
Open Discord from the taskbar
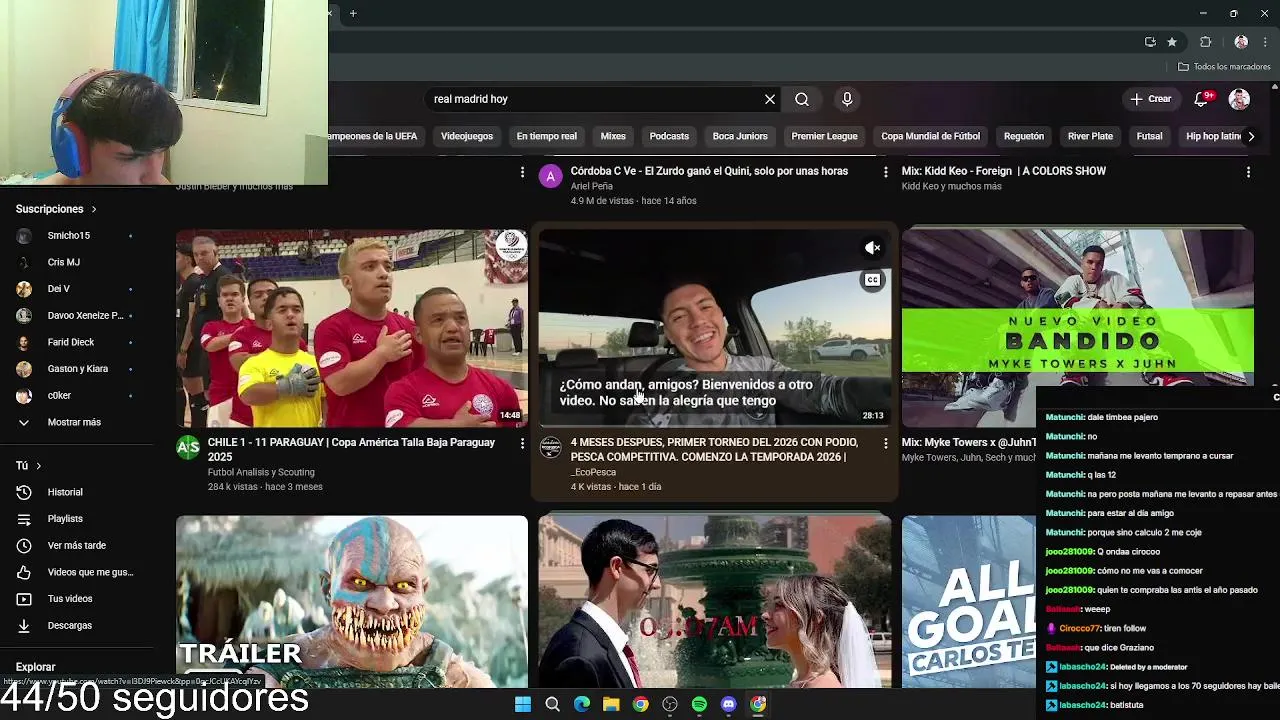(x=729, y=704)
